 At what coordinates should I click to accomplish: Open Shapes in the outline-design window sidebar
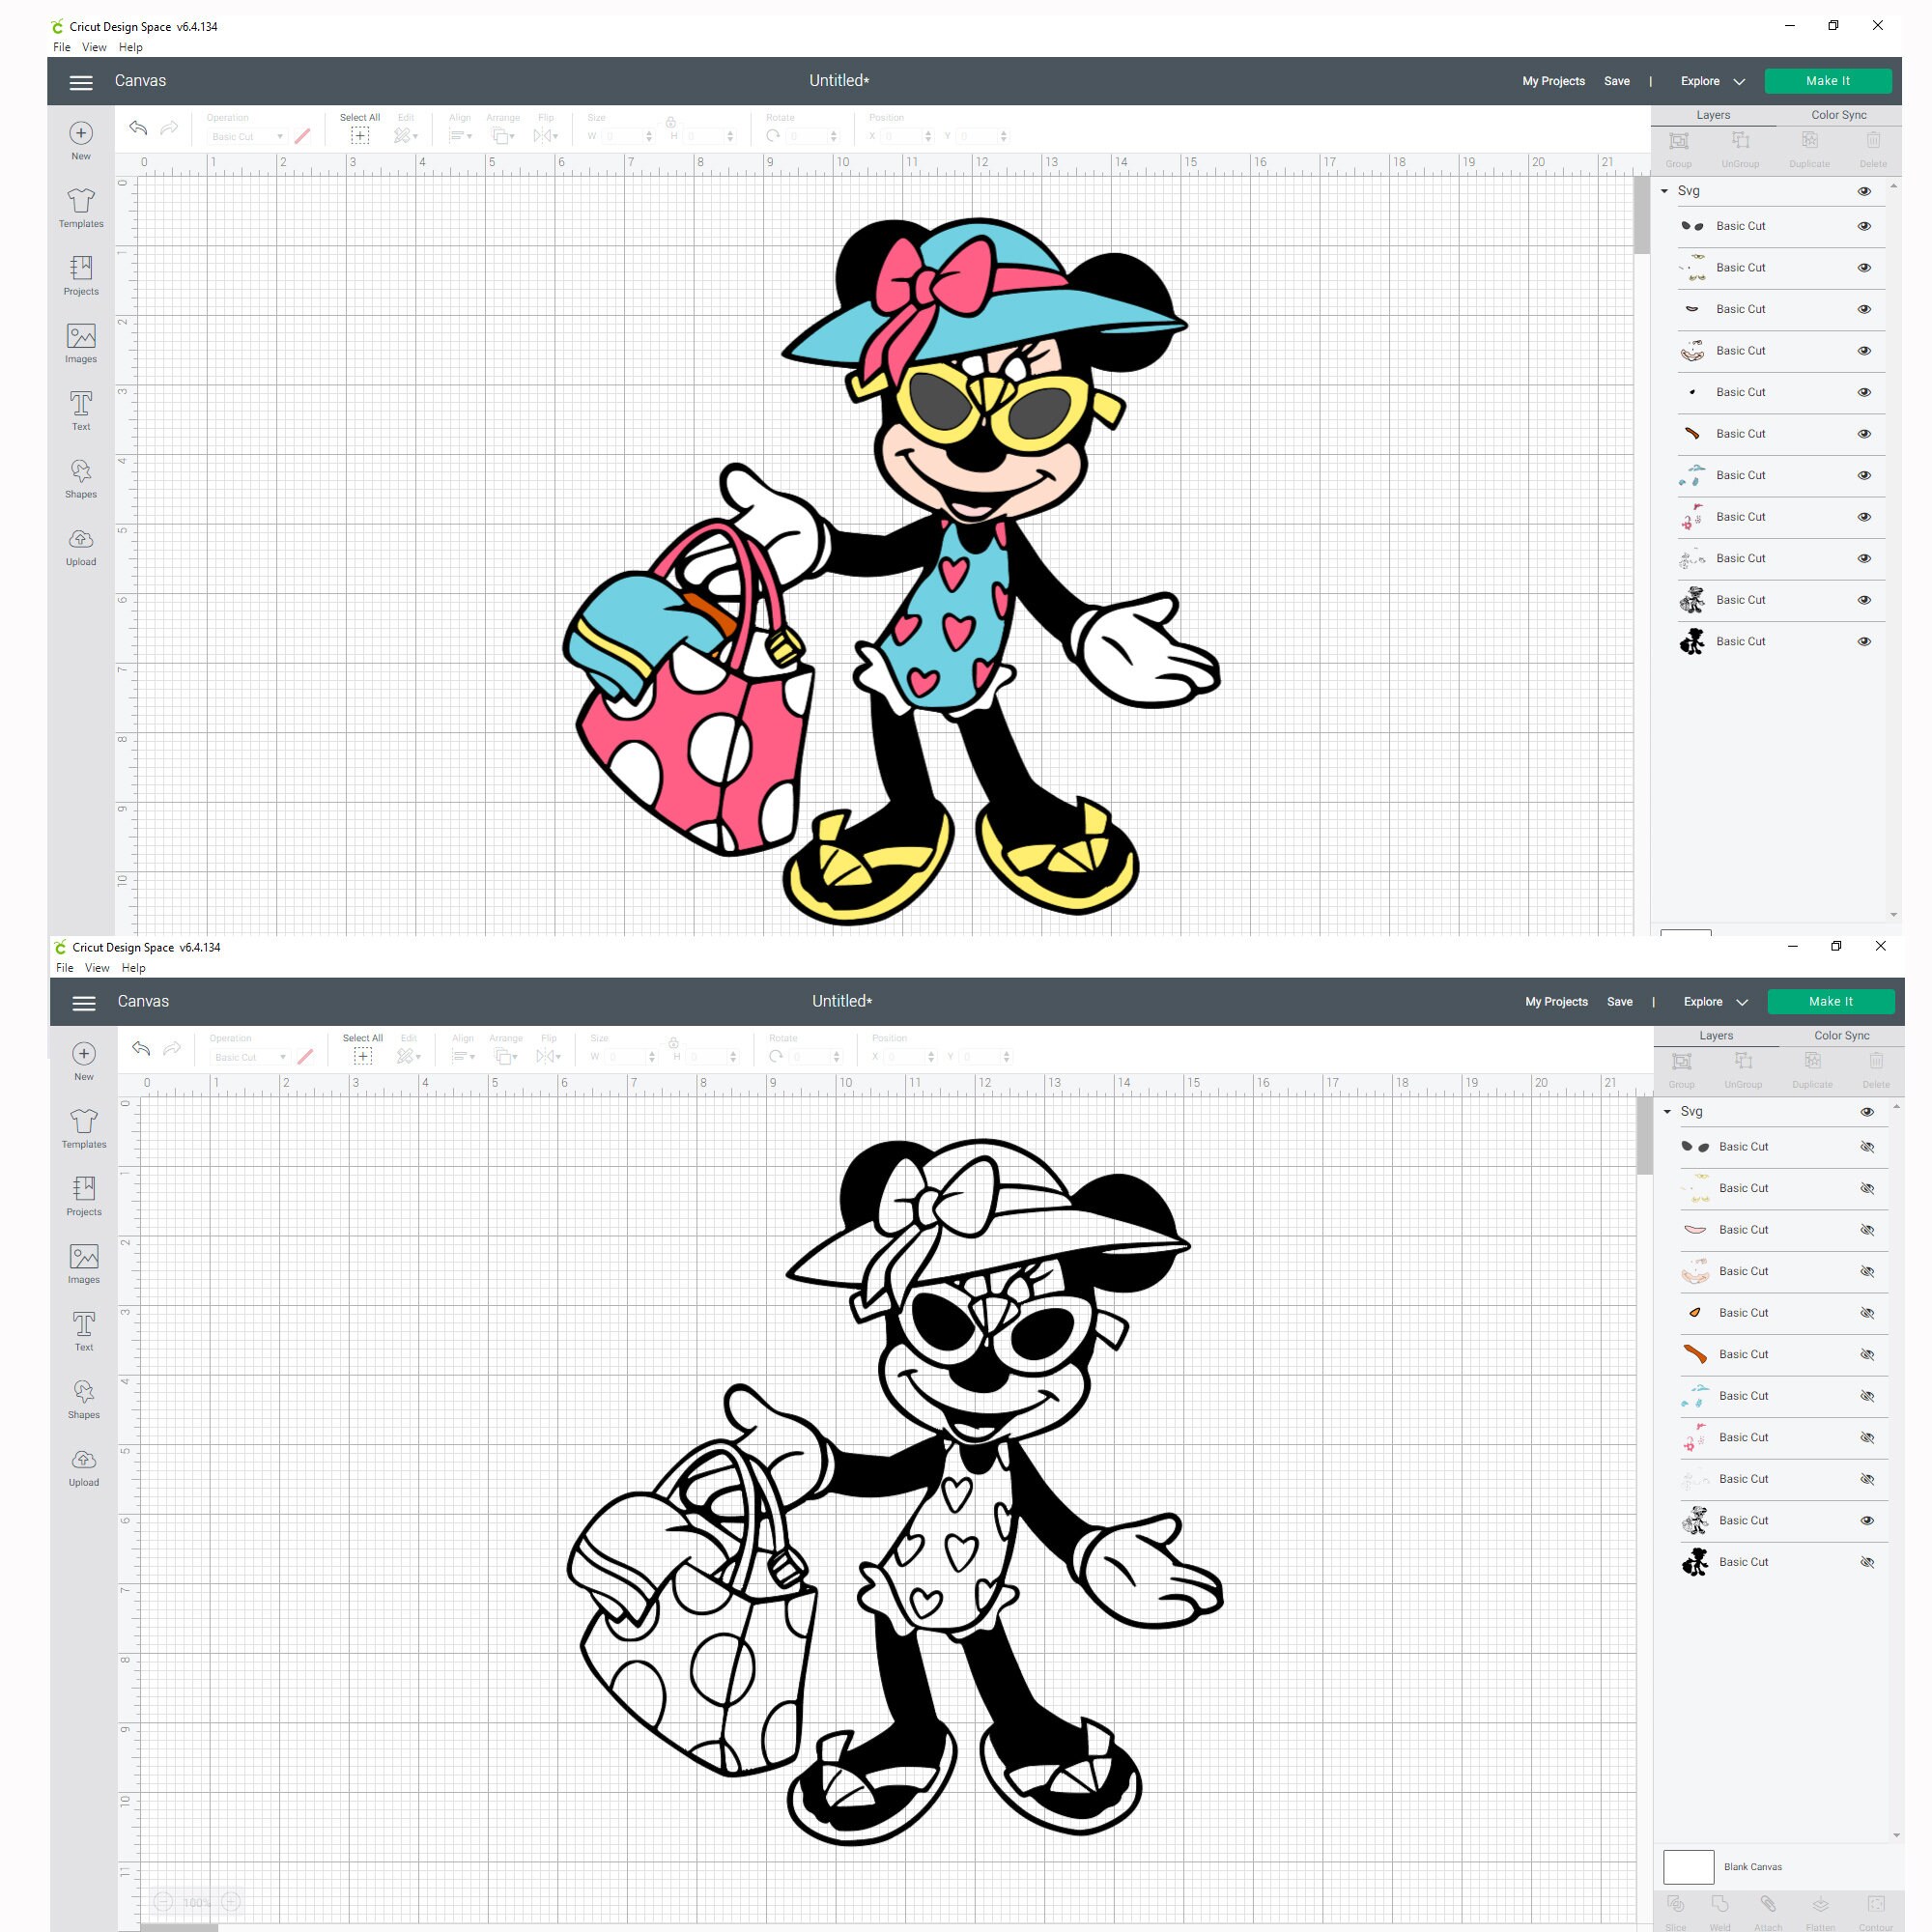coord(84,1399)
